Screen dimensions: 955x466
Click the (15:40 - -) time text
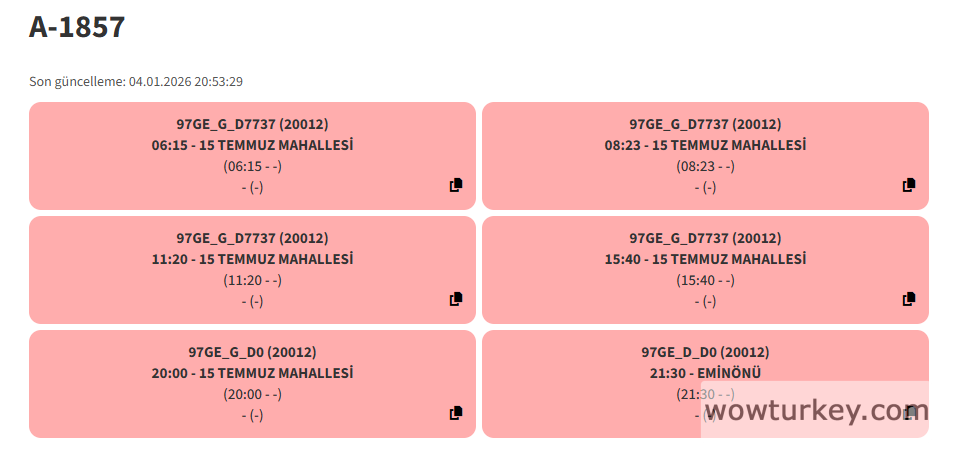pyautogui.click(x=705, y=280)
